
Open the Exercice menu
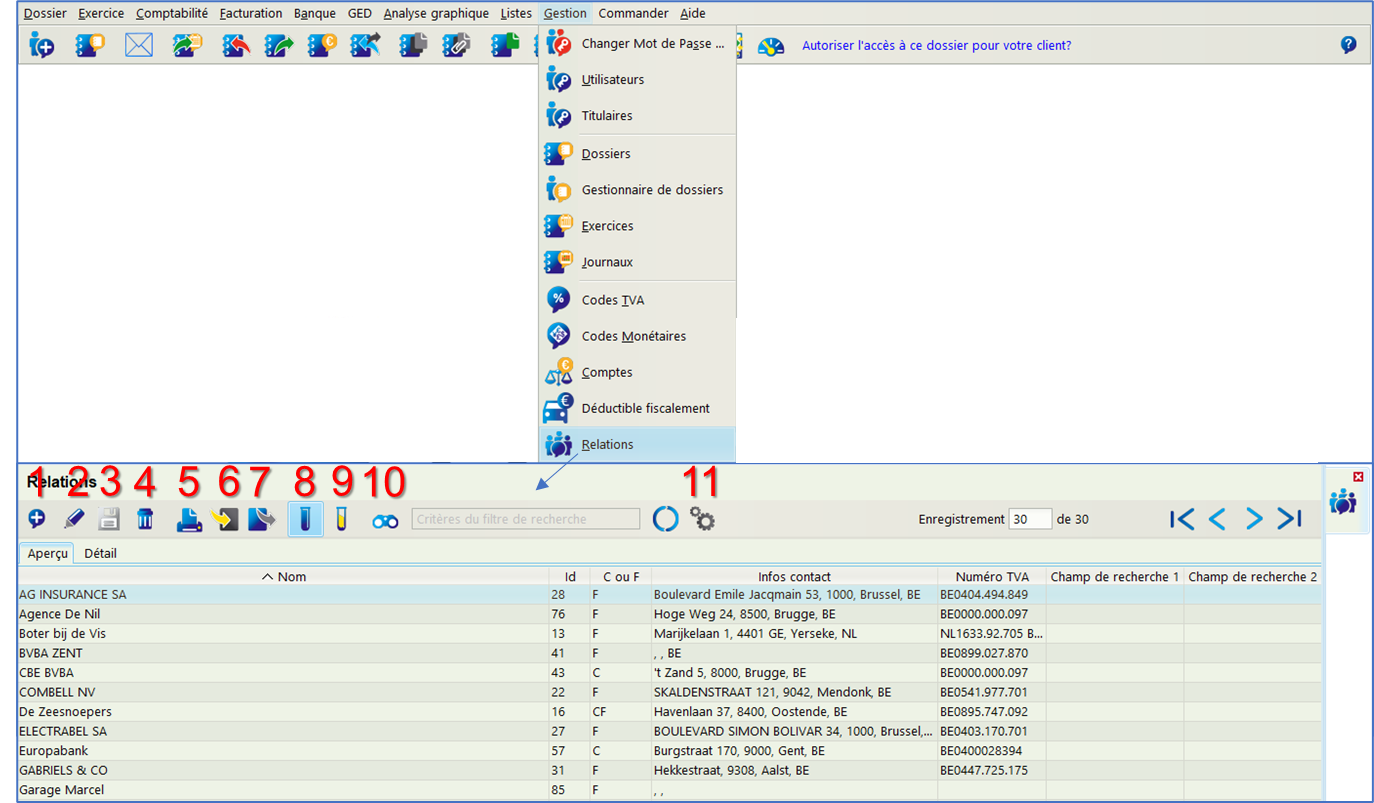[x=101, y=13]
